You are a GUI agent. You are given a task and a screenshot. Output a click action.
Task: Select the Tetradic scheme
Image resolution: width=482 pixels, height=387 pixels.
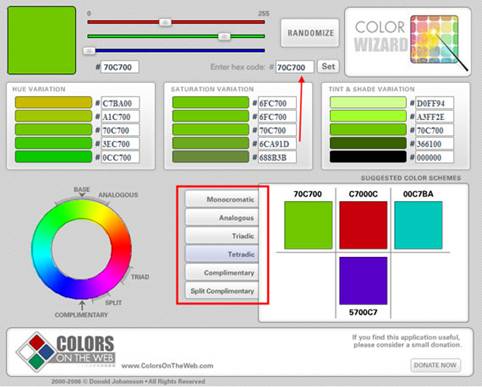coord(222,254)
